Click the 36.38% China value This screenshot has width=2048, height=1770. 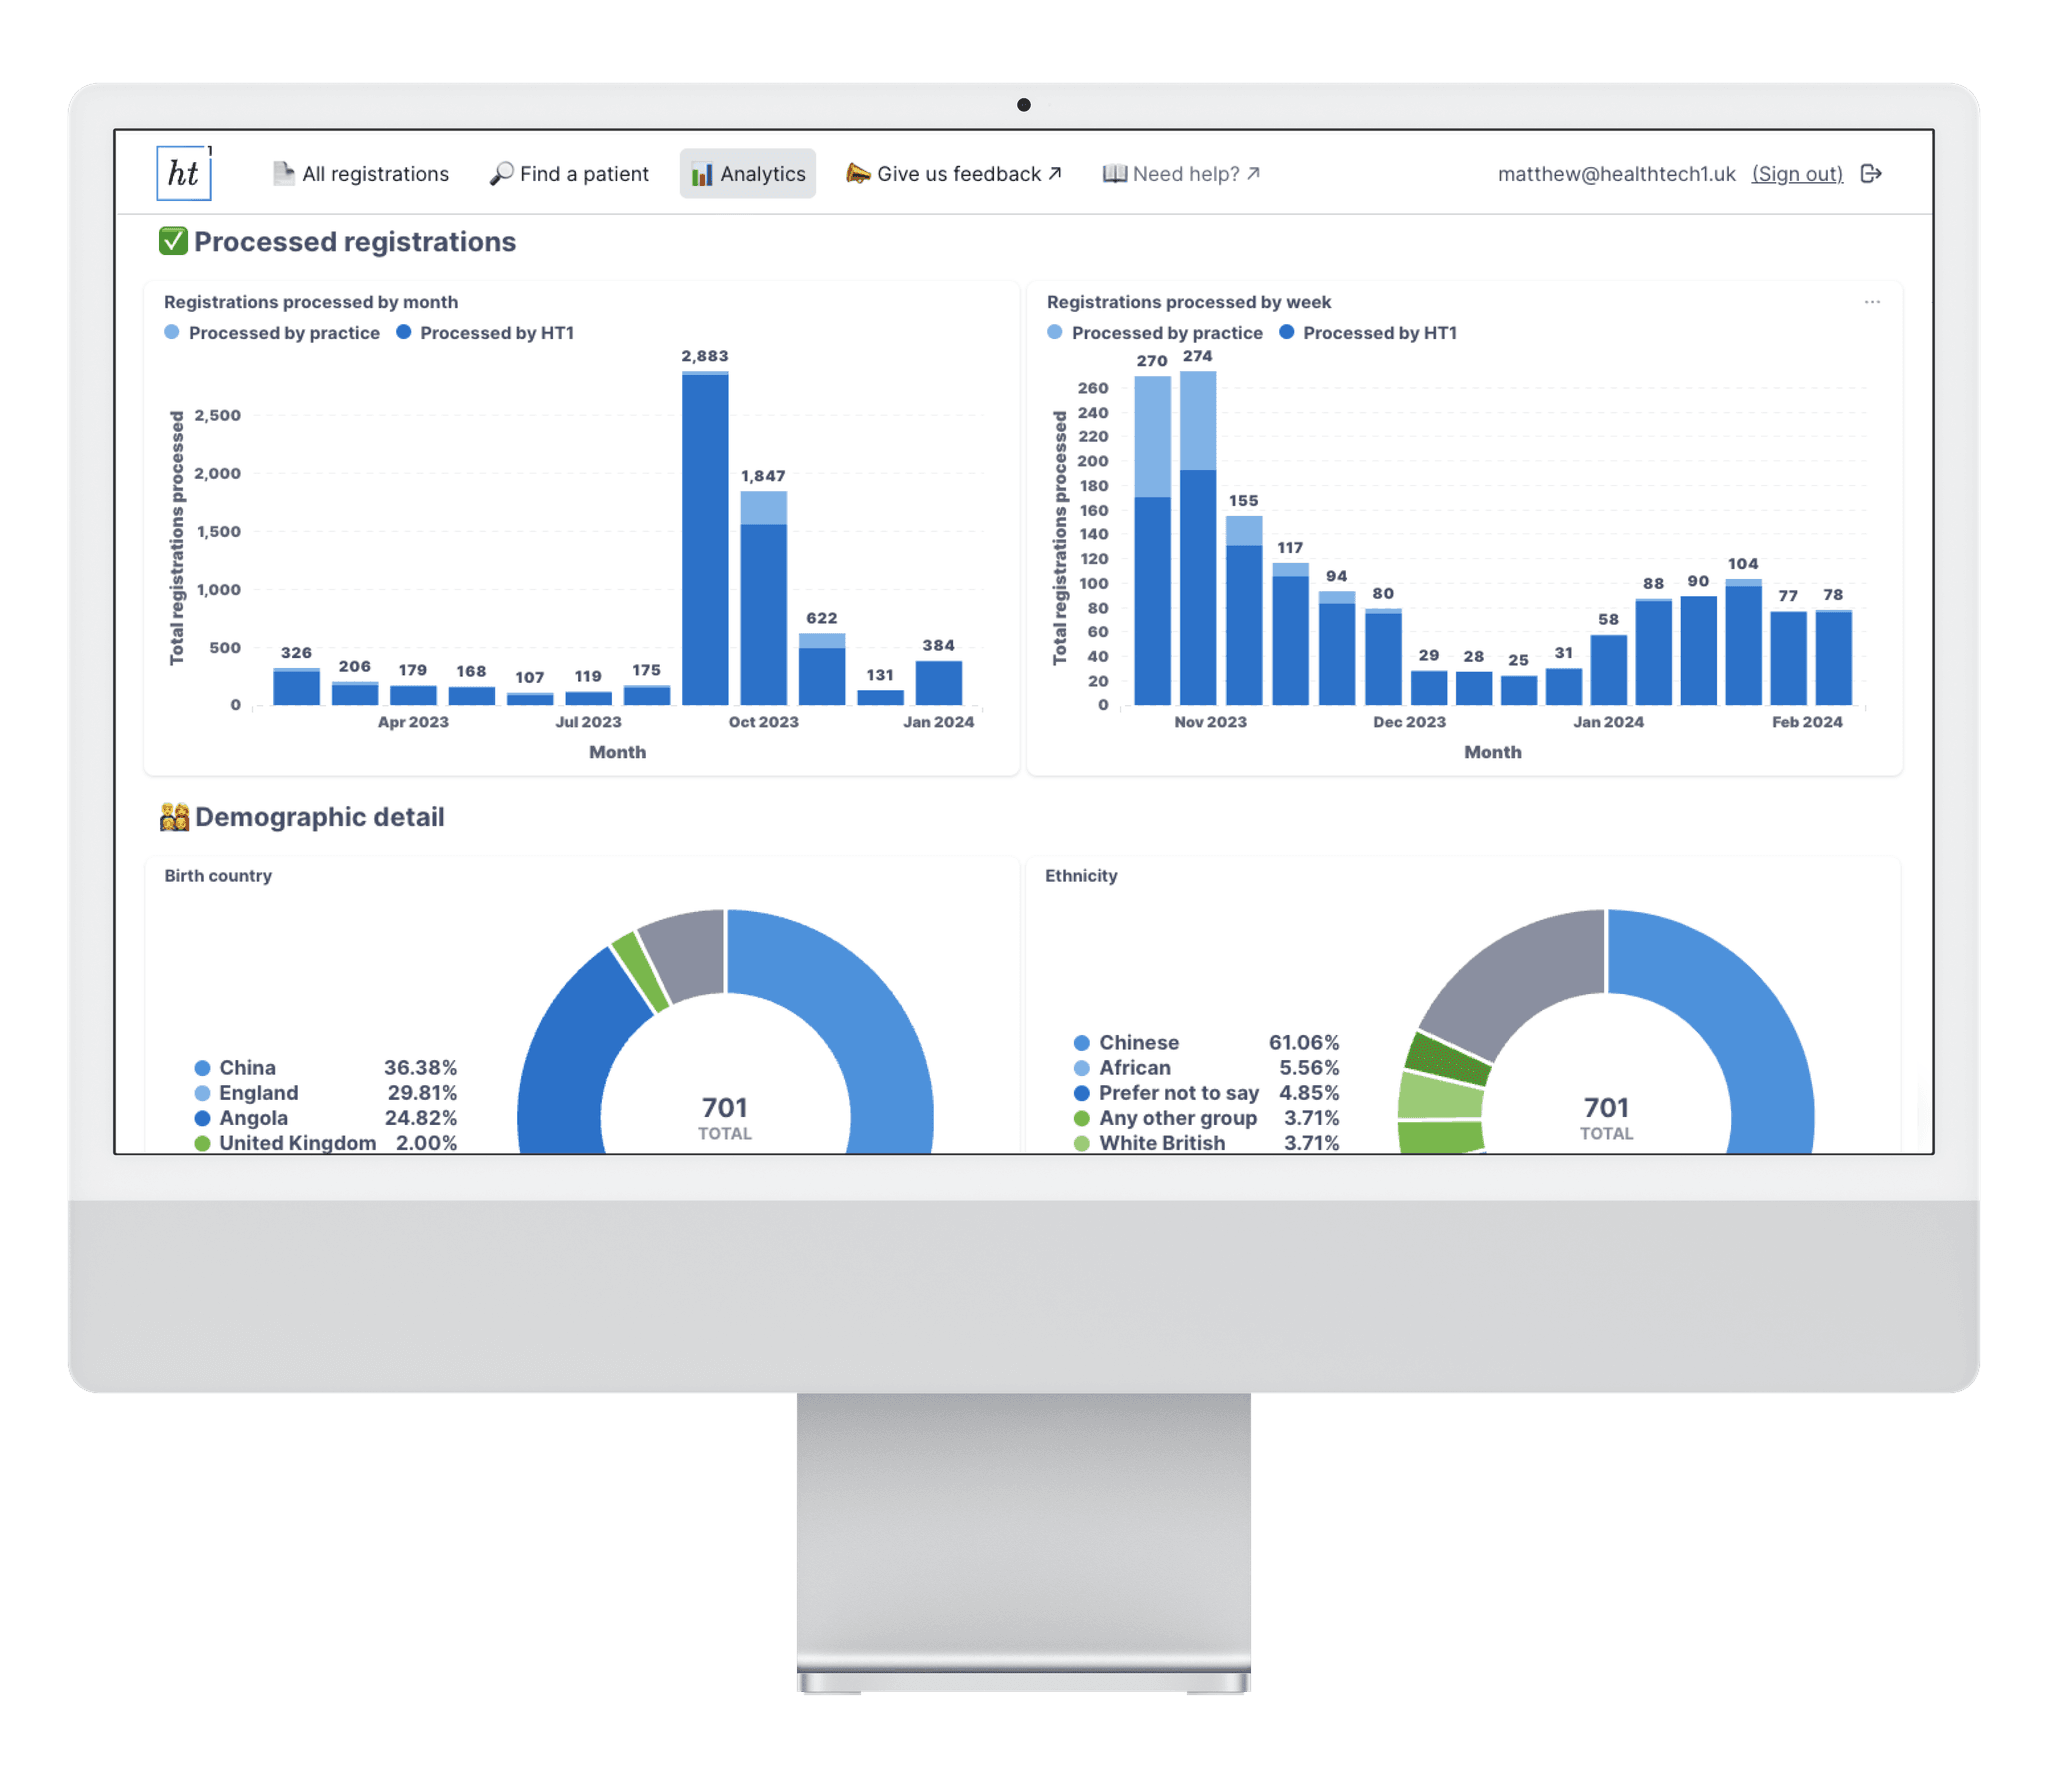[x=420, y=1068]
